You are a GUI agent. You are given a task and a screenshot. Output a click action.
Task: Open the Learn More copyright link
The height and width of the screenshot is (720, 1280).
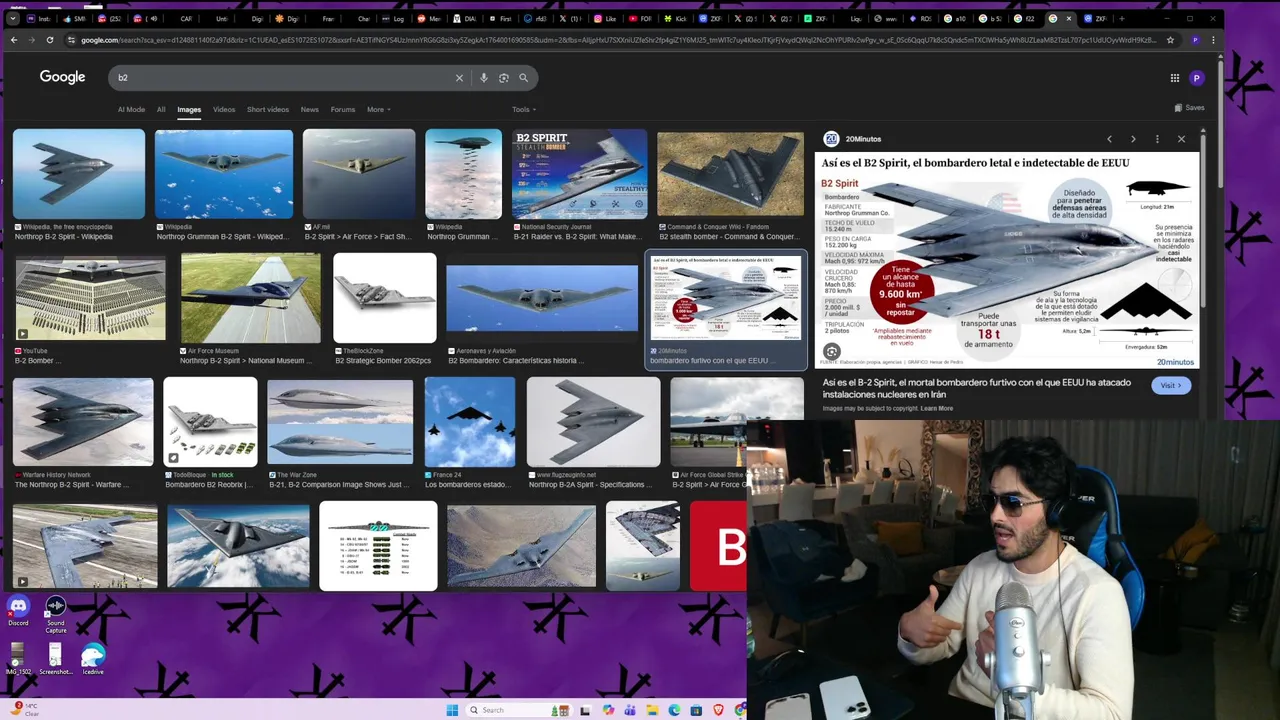(x=937, y=408)
